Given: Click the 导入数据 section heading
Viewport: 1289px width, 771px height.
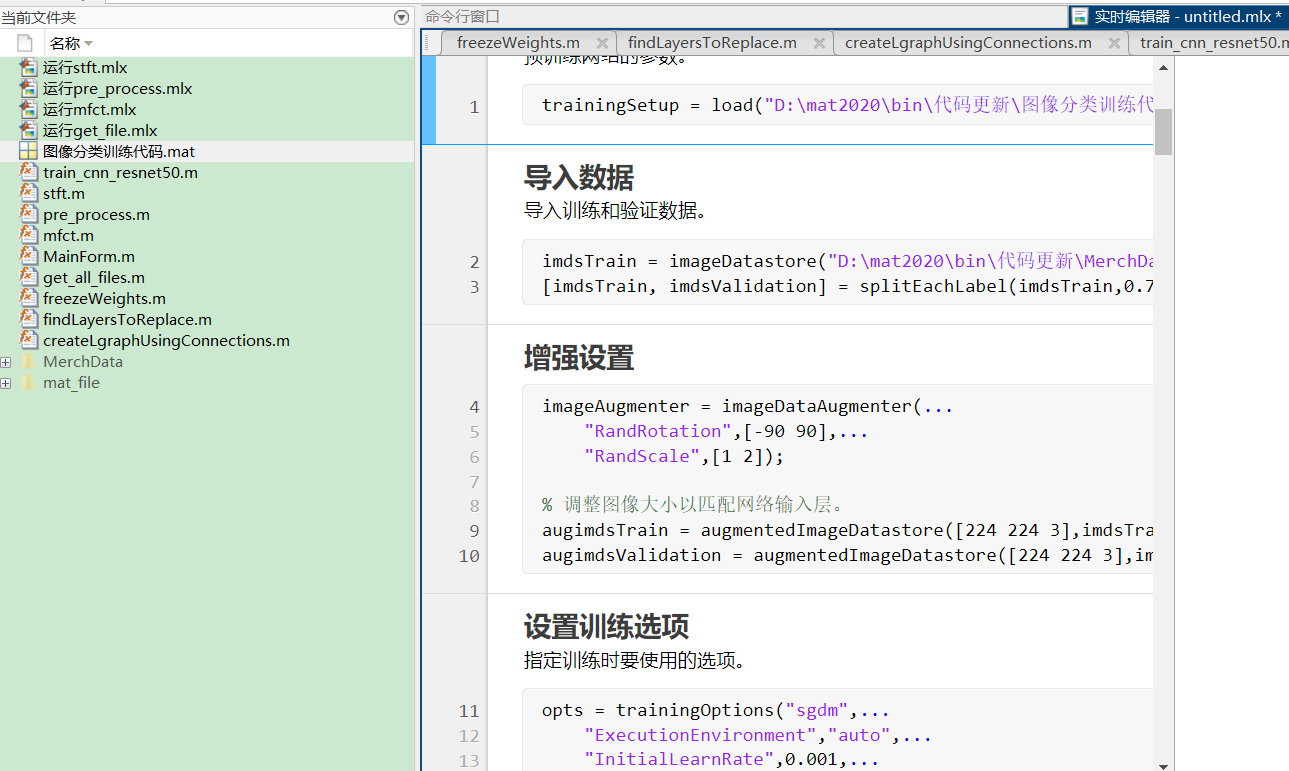Looking at the screenshot, I should tap(579, 178).
